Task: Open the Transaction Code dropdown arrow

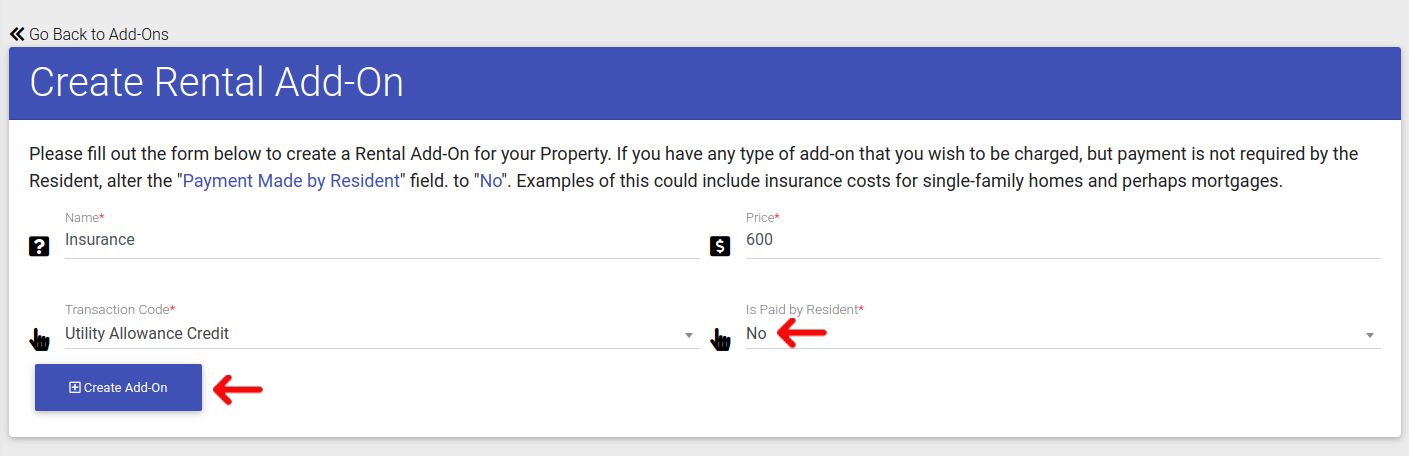Action: click(689, 335)
